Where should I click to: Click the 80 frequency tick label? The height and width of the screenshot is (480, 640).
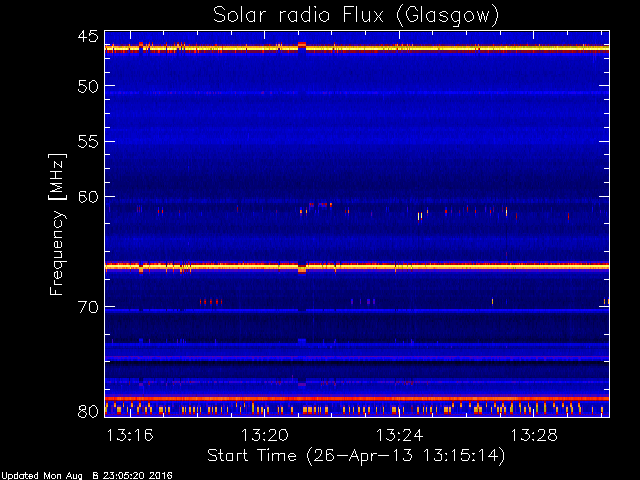[x=88, y=411]
